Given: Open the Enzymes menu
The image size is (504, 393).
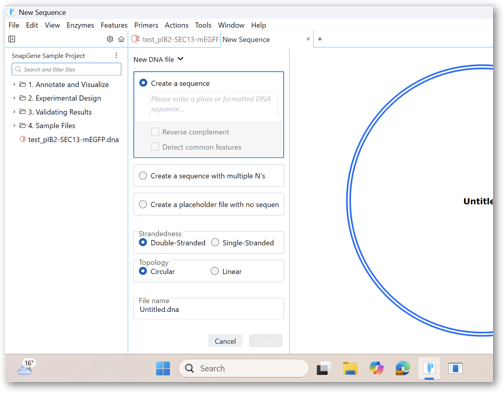Looking at the screenshot, I should coord(80,25).
